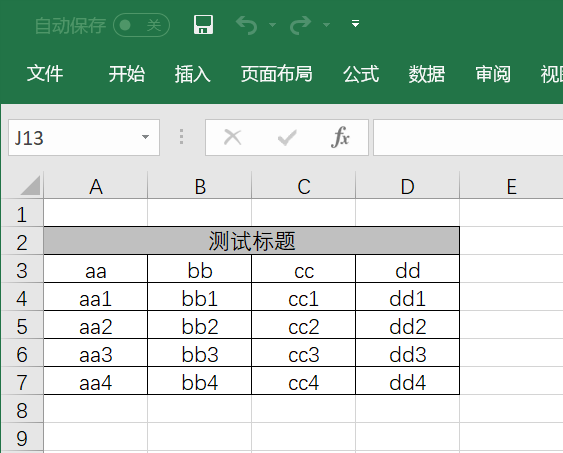
Task: Open the Undo history dropdown arrow
Action: [x=273, y=25]
